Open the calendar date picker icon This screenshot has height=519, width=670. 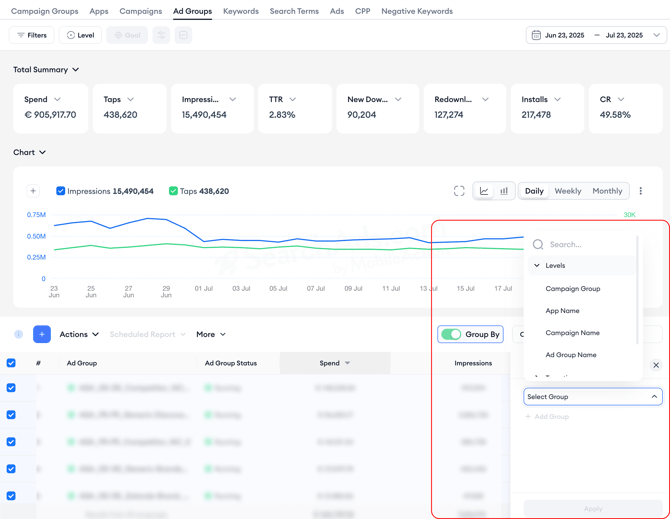536,35
